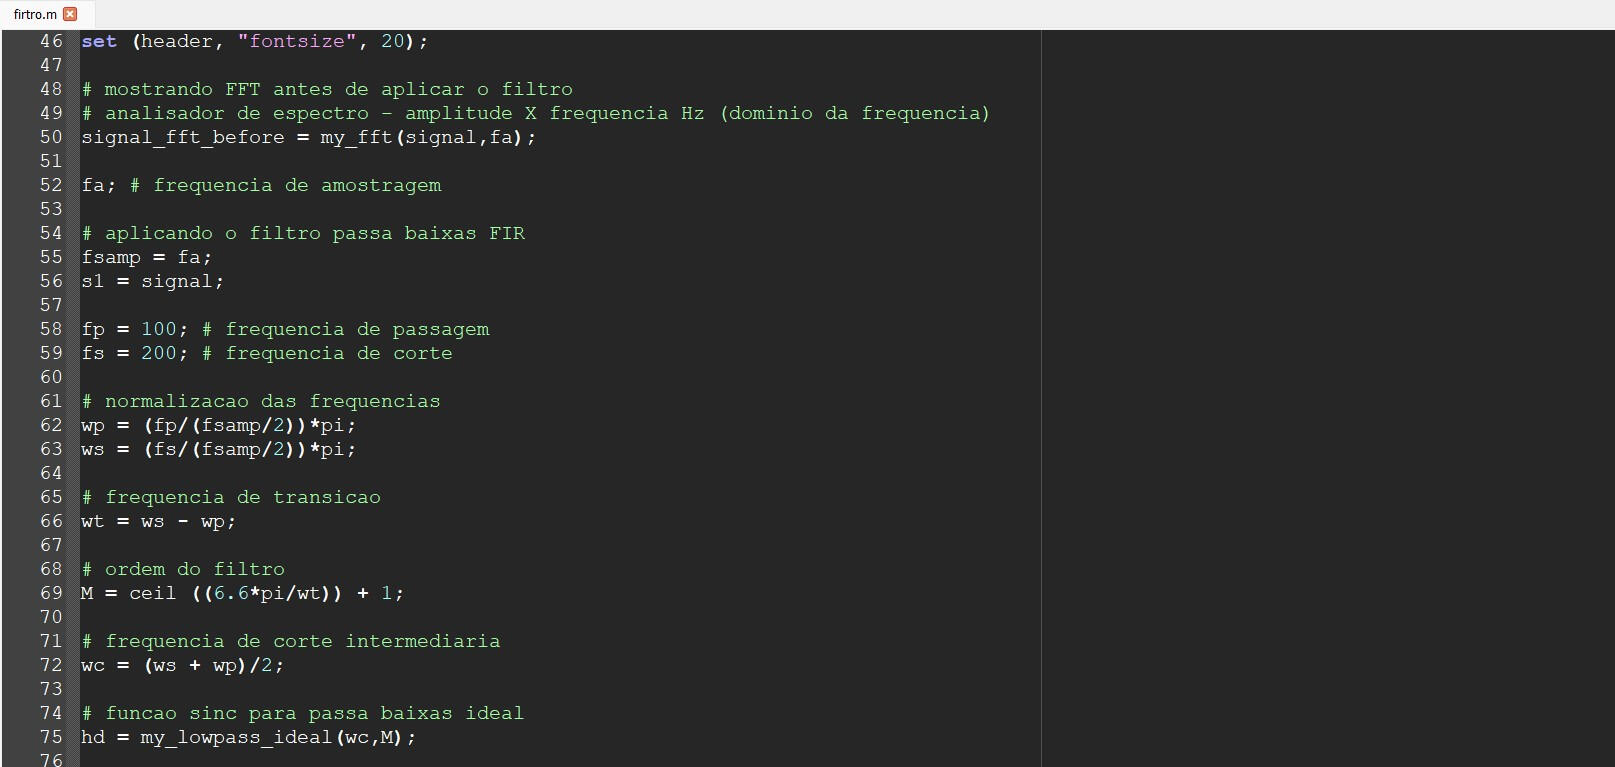
Task: Click the comment "frequencia de amostragem"
Action: (296, 185)
